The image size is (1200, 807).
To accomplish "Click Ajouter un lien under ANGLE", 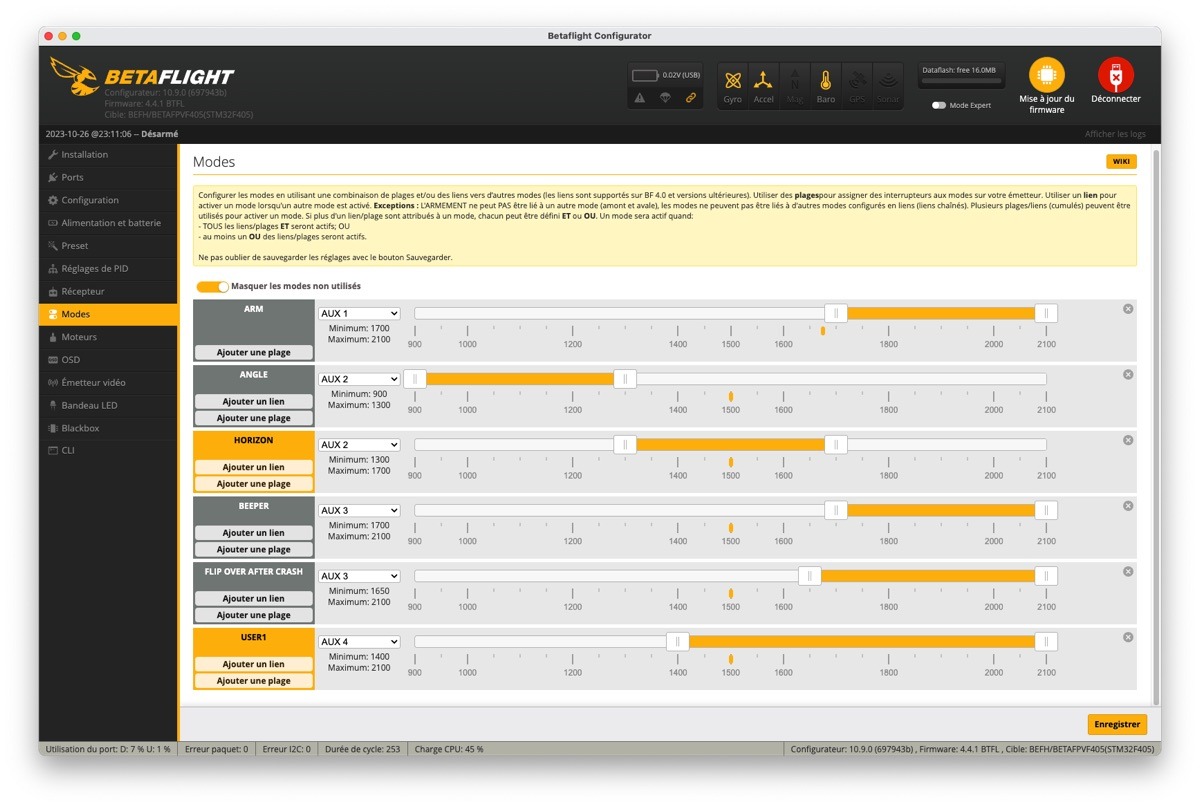I will coord(254,401).
